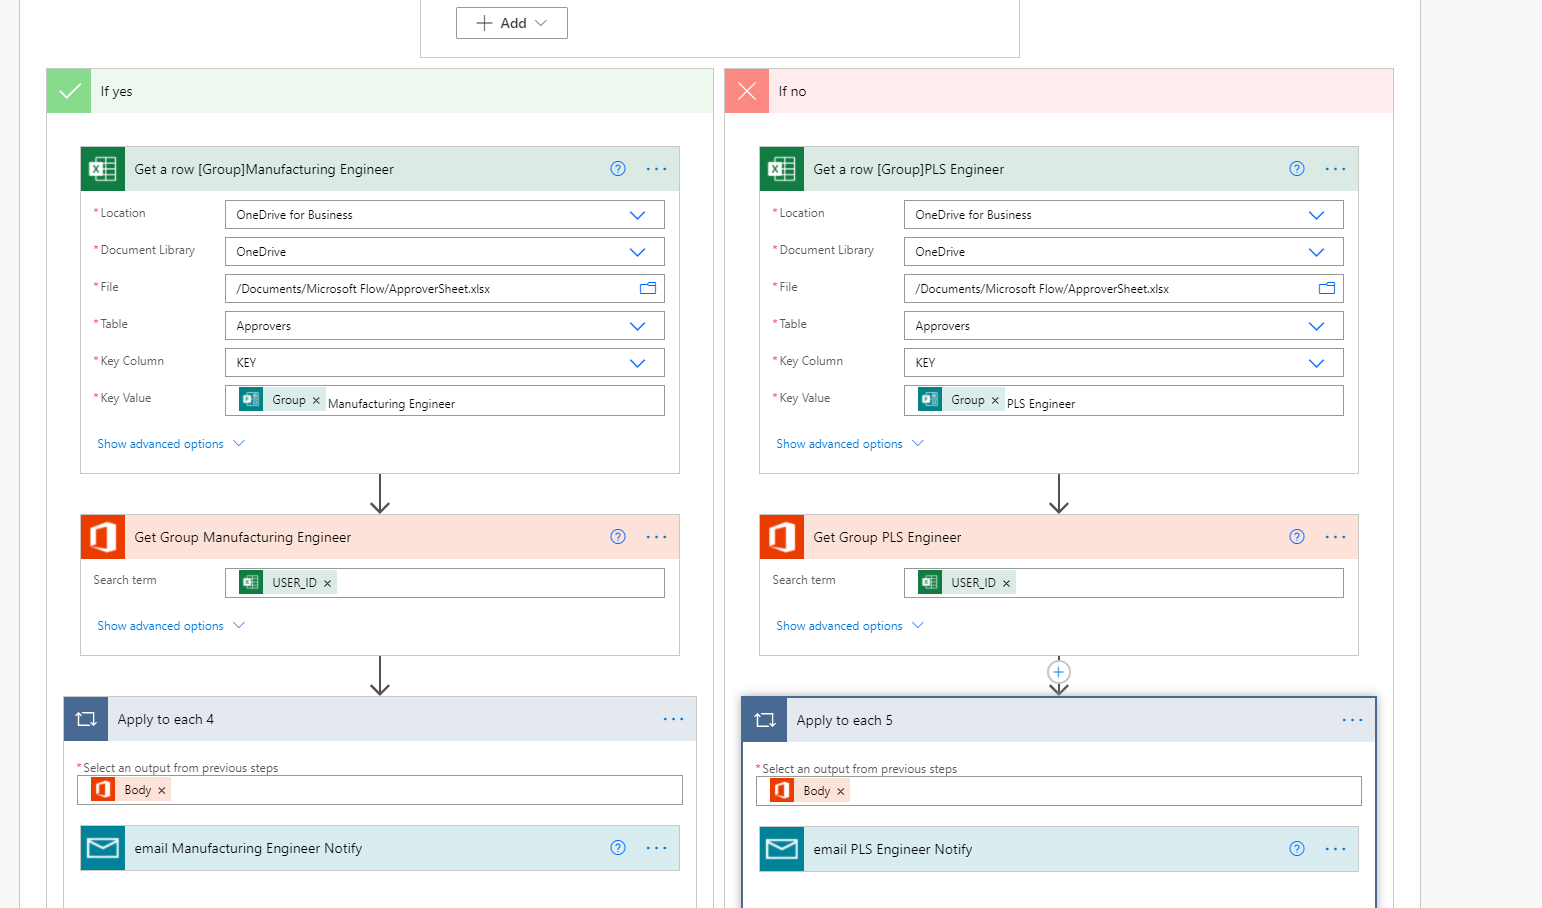Click Apply to each 4 header title

pyautogui.click(x=166, y=719)
